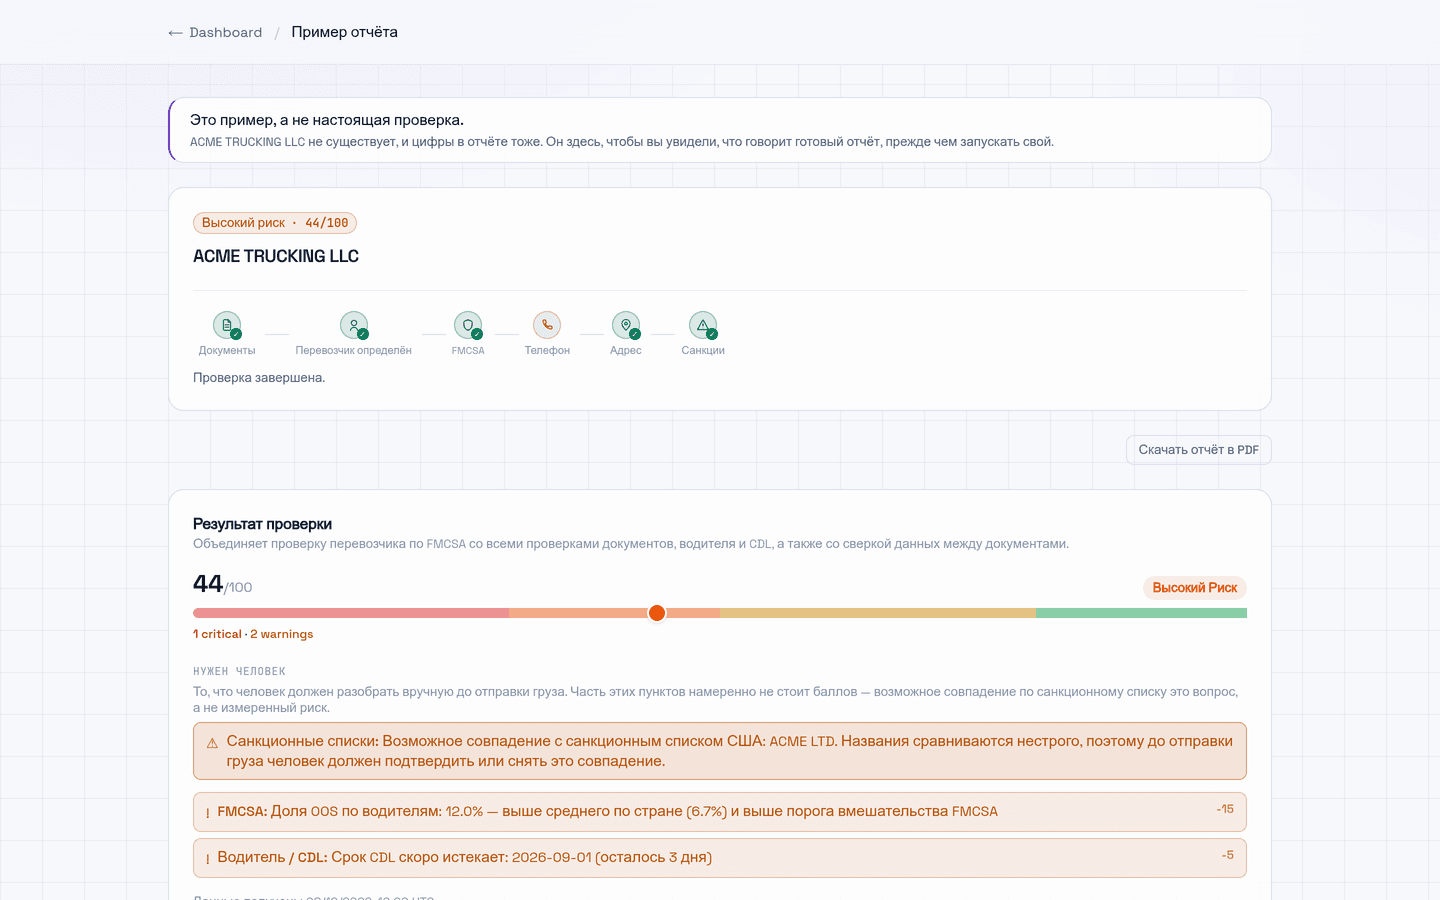This screenshot has width=1440, height=900.
Task: Open the Санкционные списки alert row
Action: 720,751
